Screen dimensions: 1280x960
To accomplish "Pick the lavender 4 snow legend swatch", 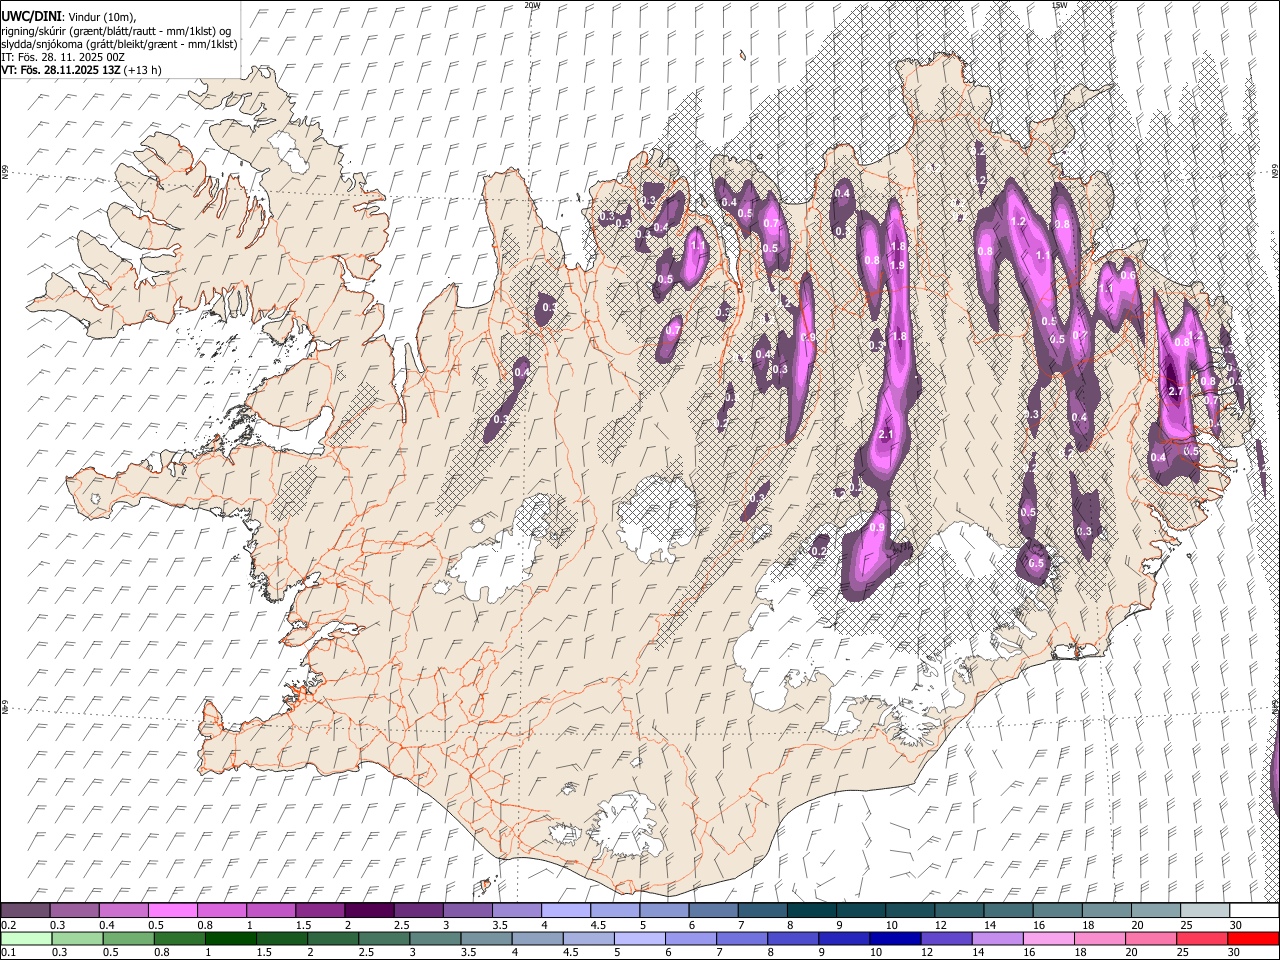I will (566, 911).
